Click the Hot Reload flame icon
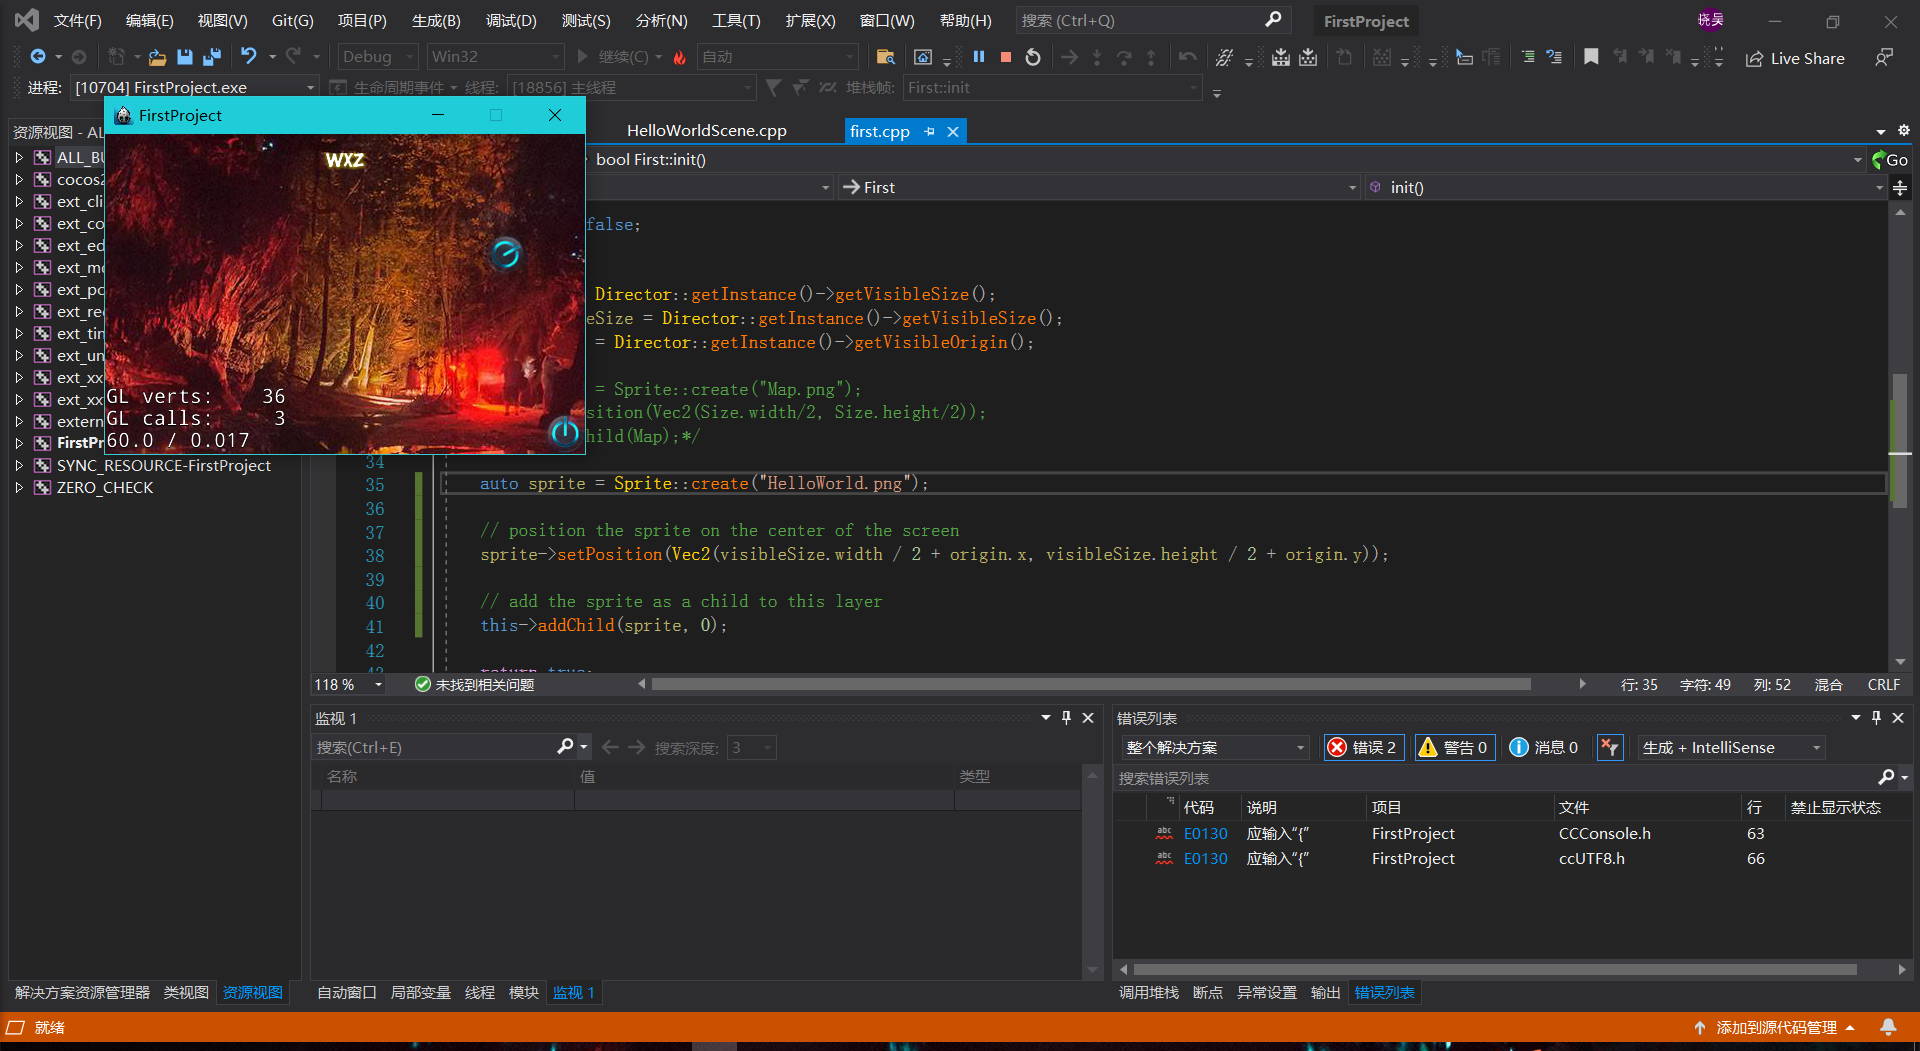 click(680, 57)
